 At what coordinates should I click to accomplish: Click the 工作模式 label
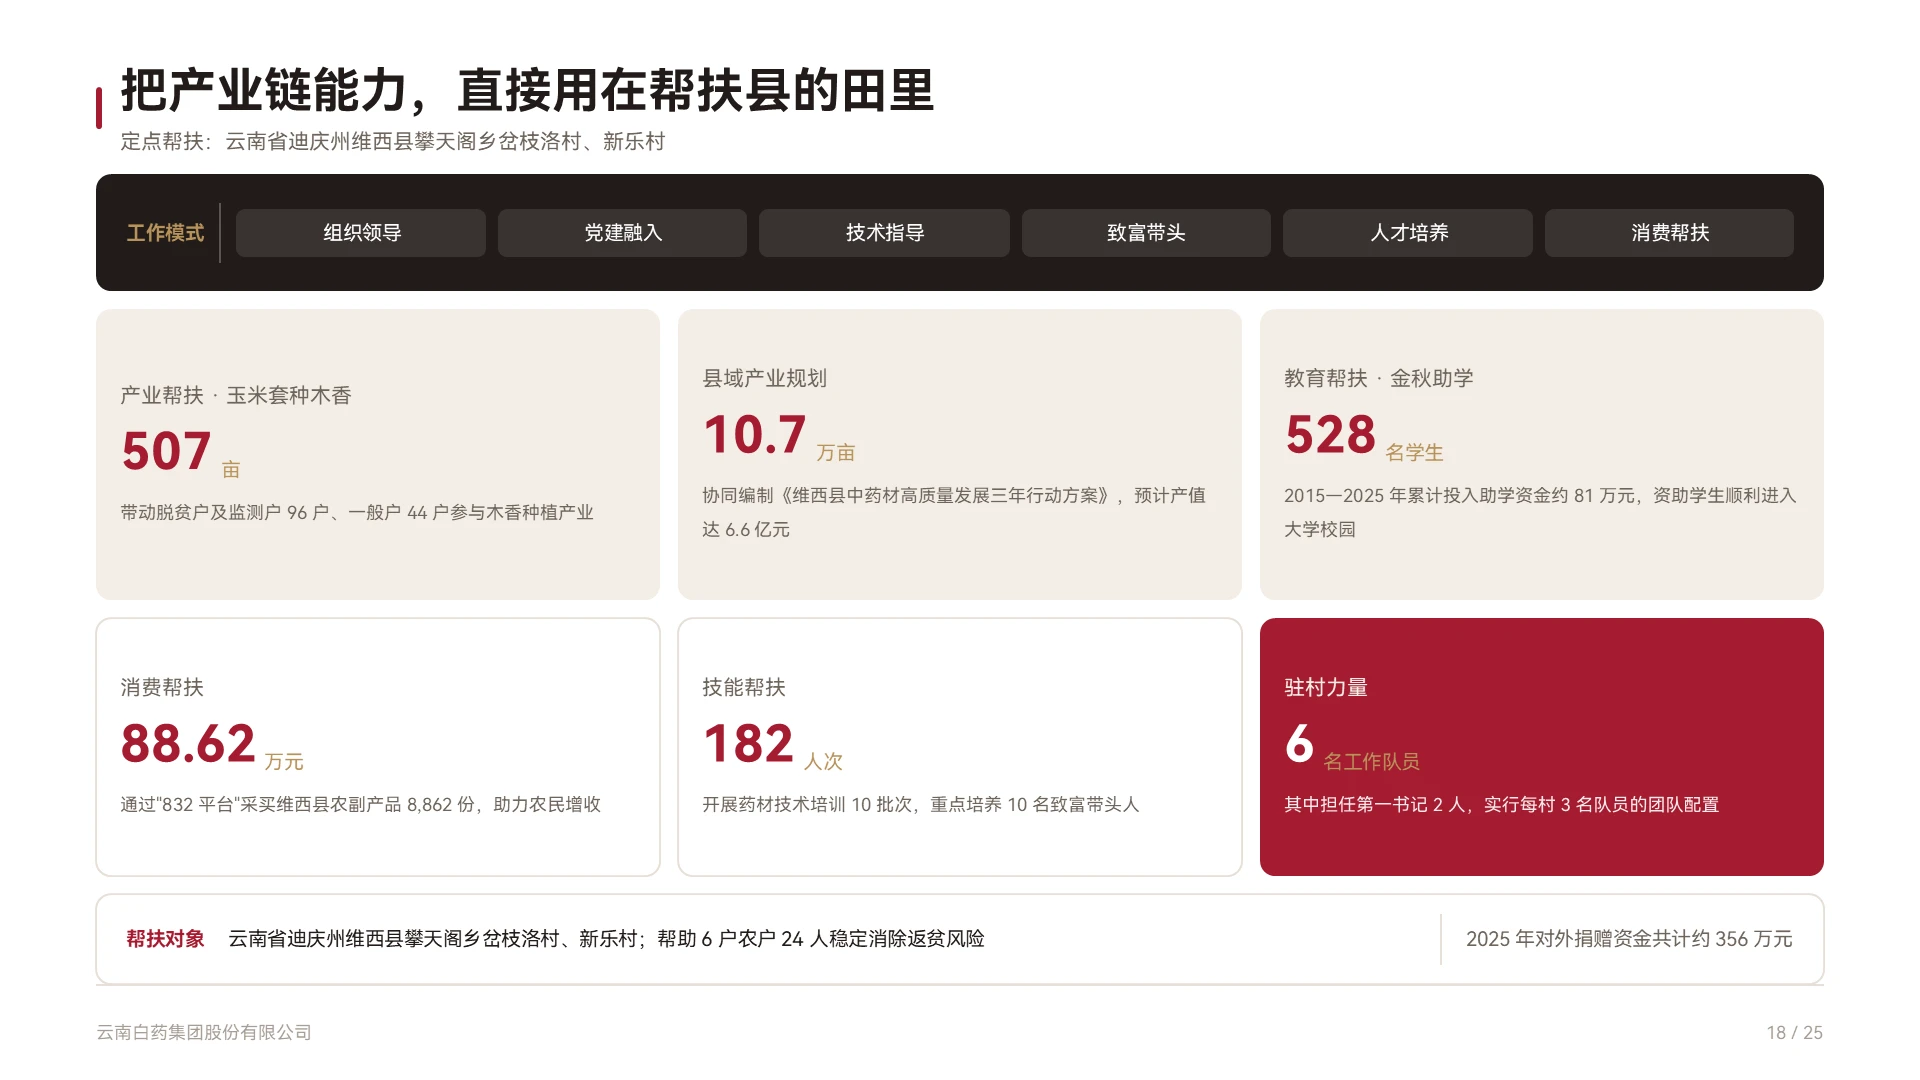[x=165, y=233]
